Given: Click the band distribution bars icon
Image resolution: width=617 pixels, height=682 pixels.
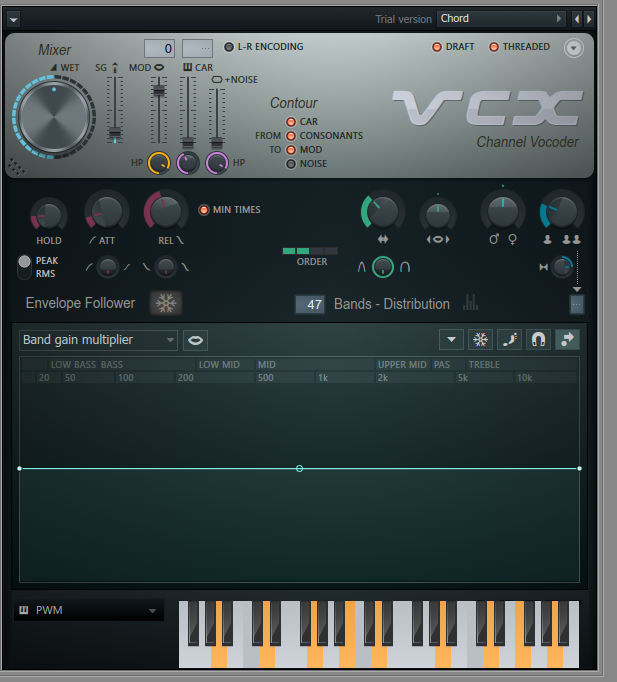Looking at the screenshot, I should 470,303.
